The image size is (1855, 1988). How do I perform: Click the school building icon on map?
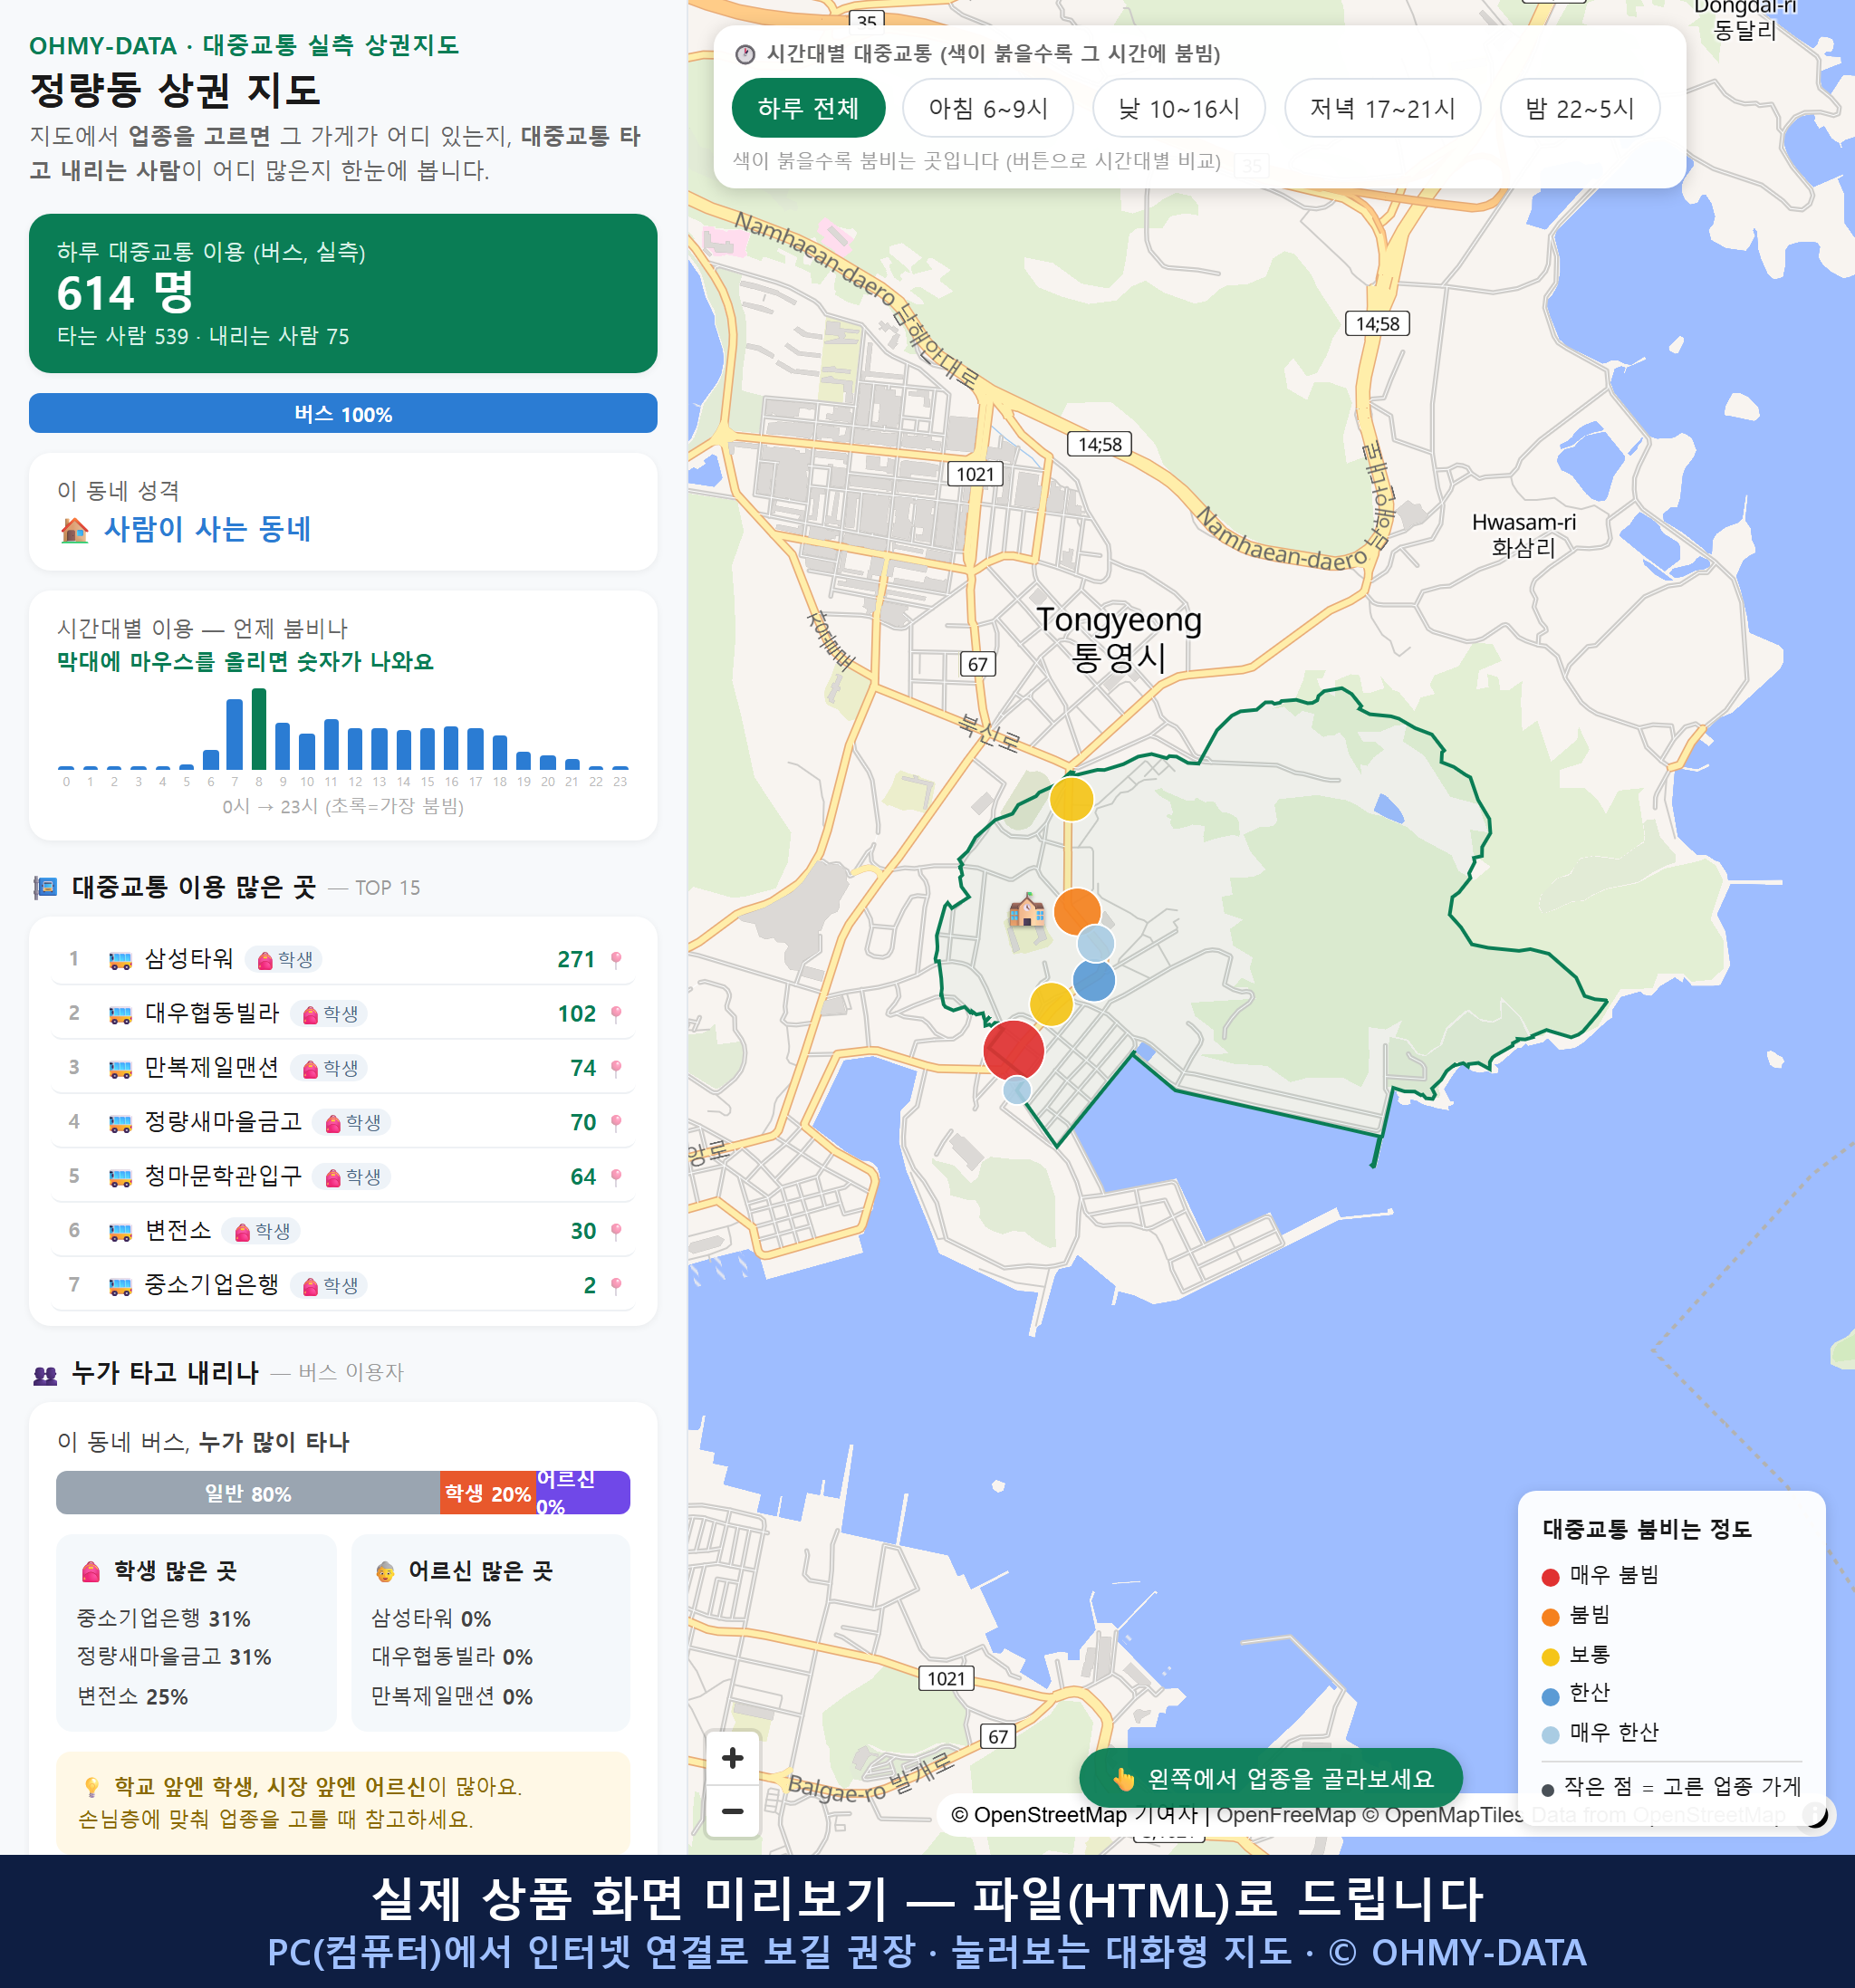pos(1026,911)
